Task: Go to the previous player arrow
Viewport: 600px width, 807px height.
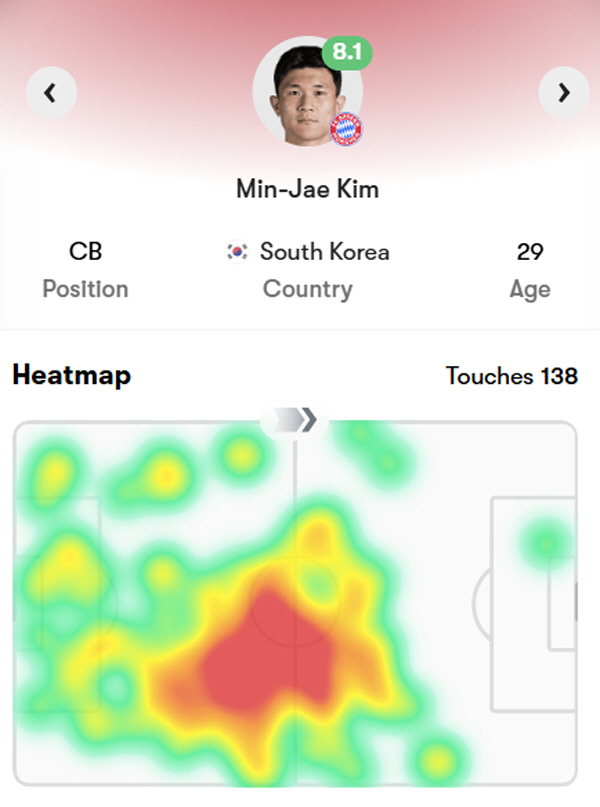Action: (50, 93)
